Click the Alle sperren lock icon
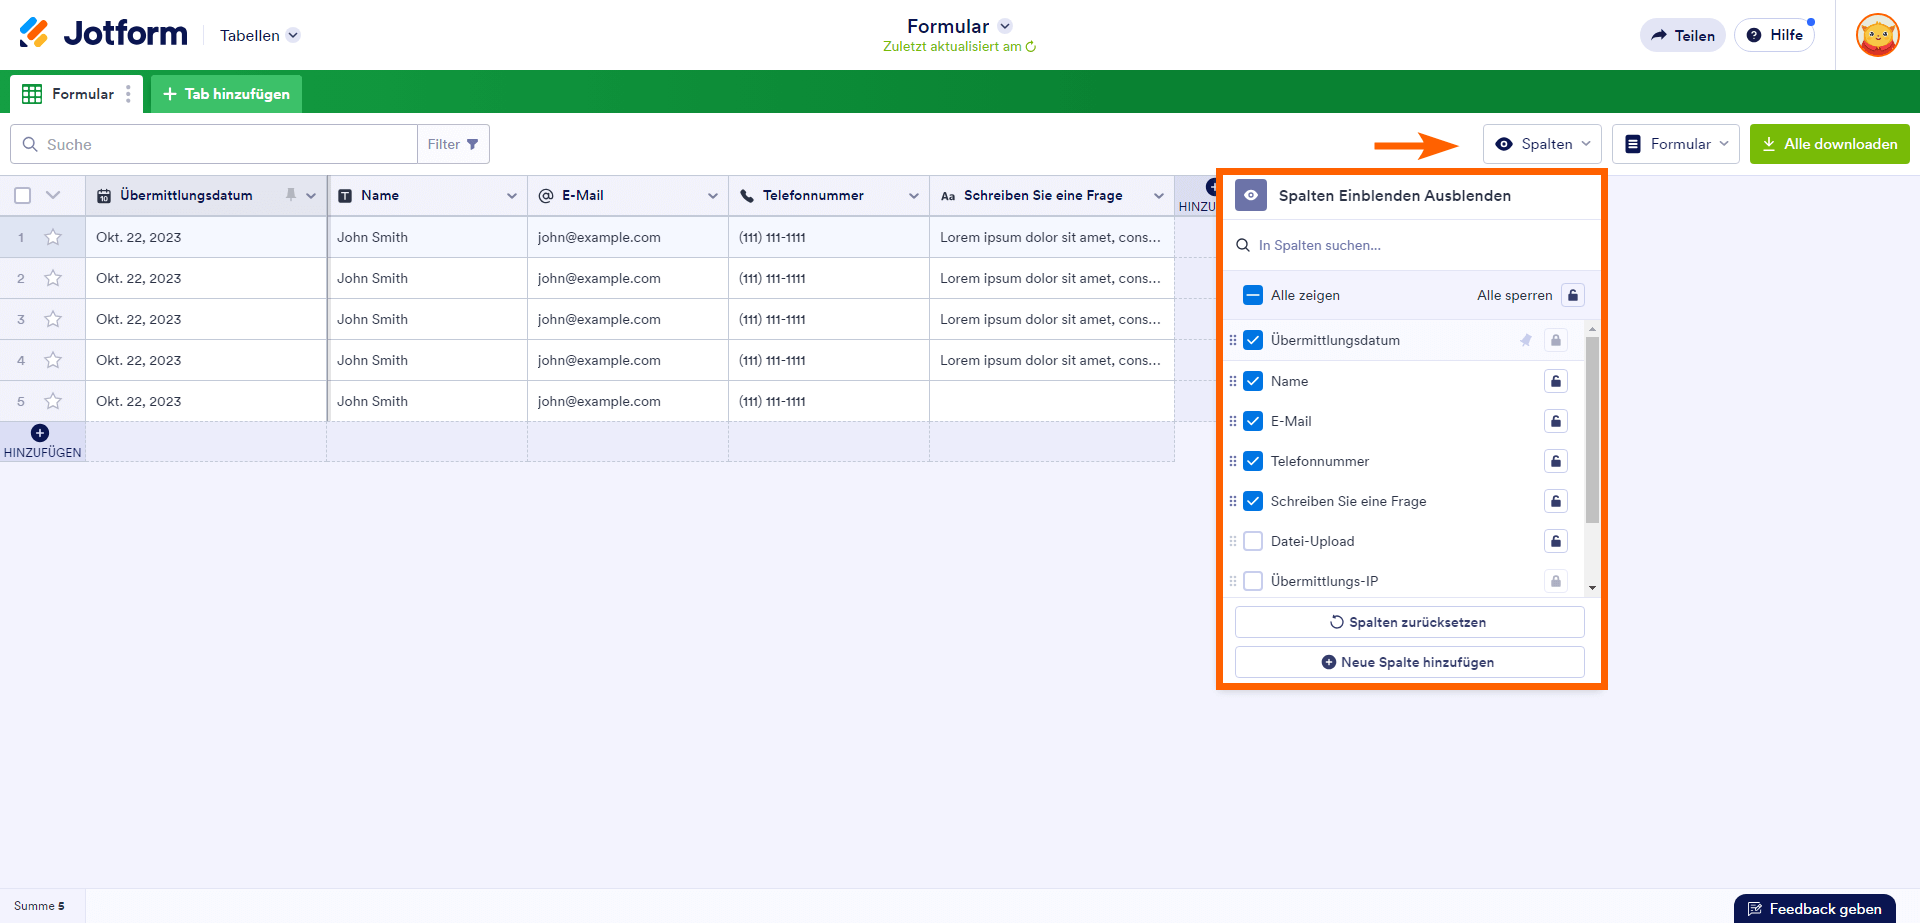Viewport: 1920px width, 923px height. tap(1573, 295)
